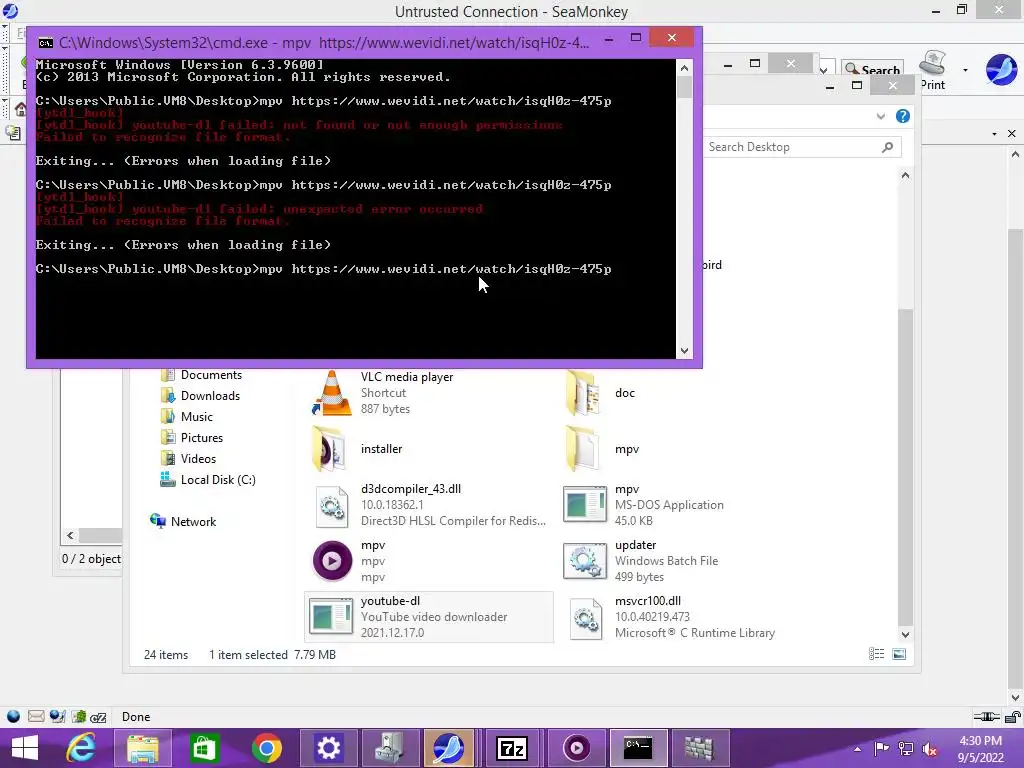Open File Explorer from taskbar
Image resolution: width=1024 pixels, height=768 pixels.
[142, 748]
